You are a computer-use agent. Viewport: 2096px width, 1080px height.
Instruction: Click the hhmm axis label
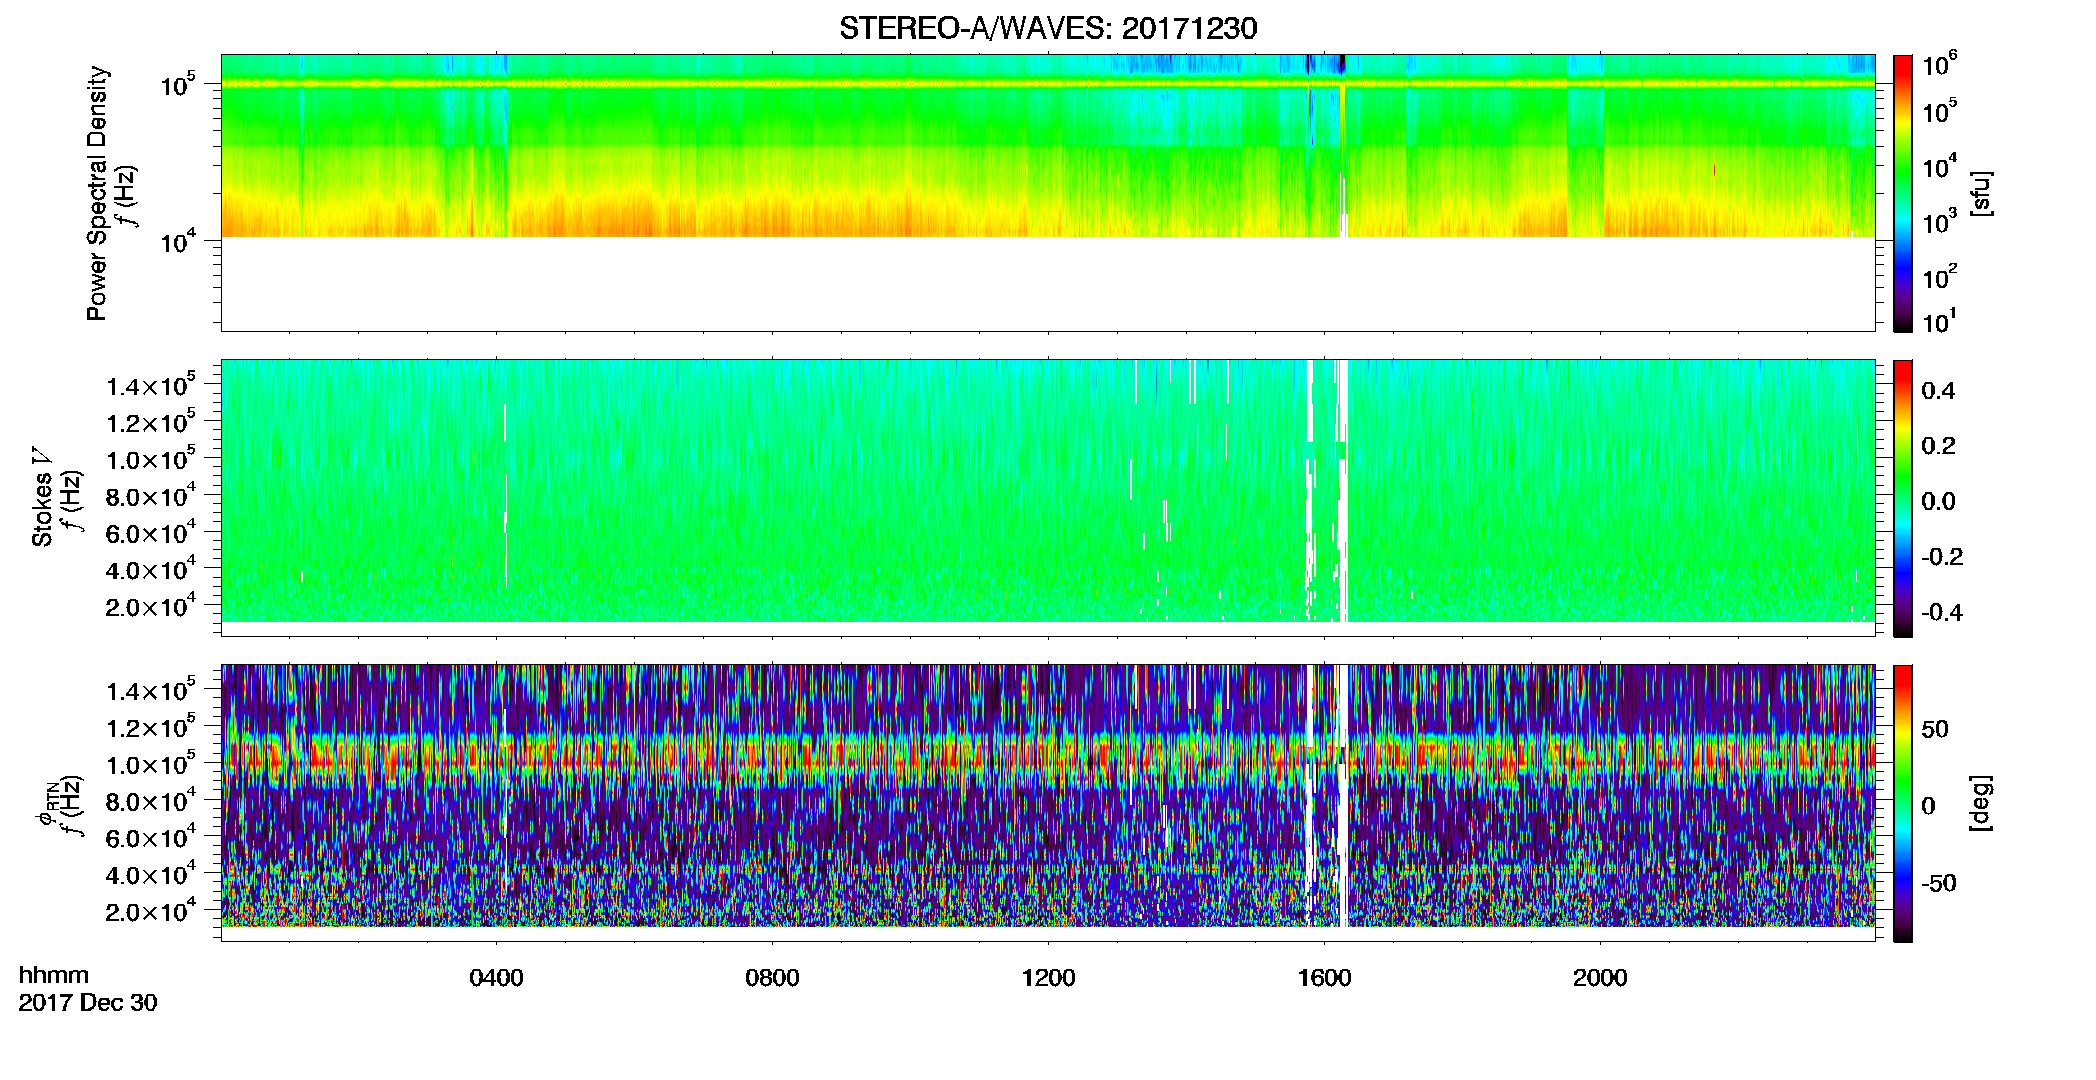[x=54, y=975]
